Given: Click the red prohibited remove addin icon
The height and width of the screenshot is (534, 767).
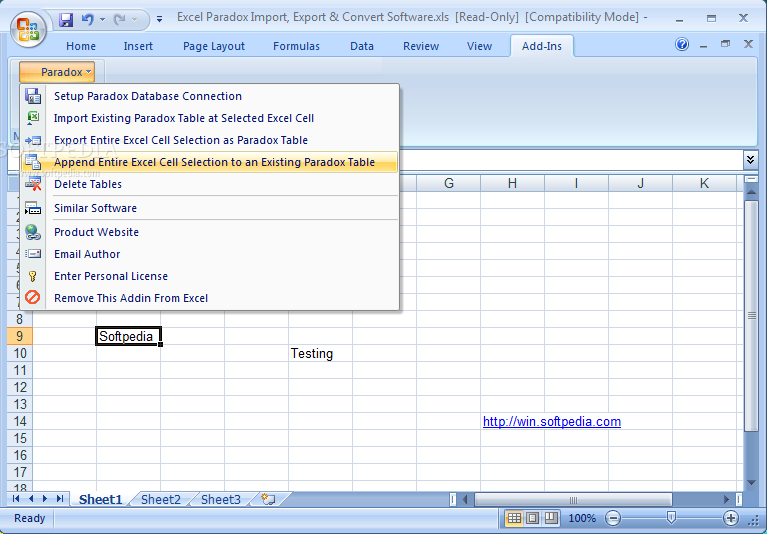Looking at the screenshot, I should click(33, 298).
